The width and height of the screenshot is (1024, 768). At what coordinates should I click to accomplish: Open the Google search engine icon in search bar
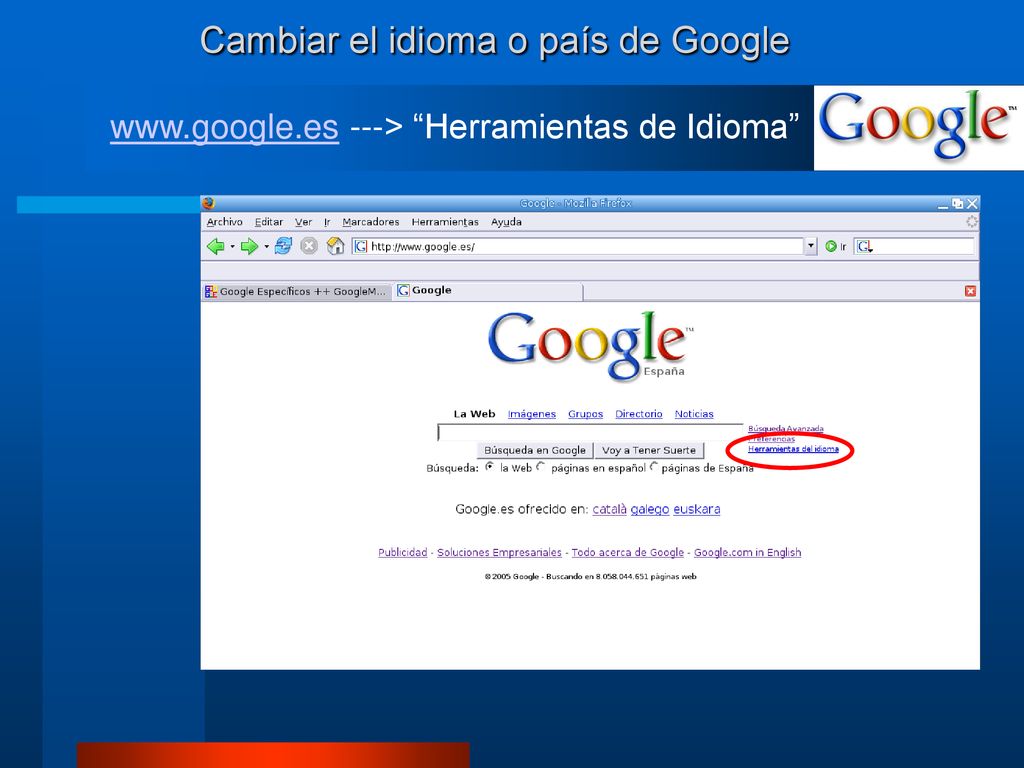click(x=865, y=246)
